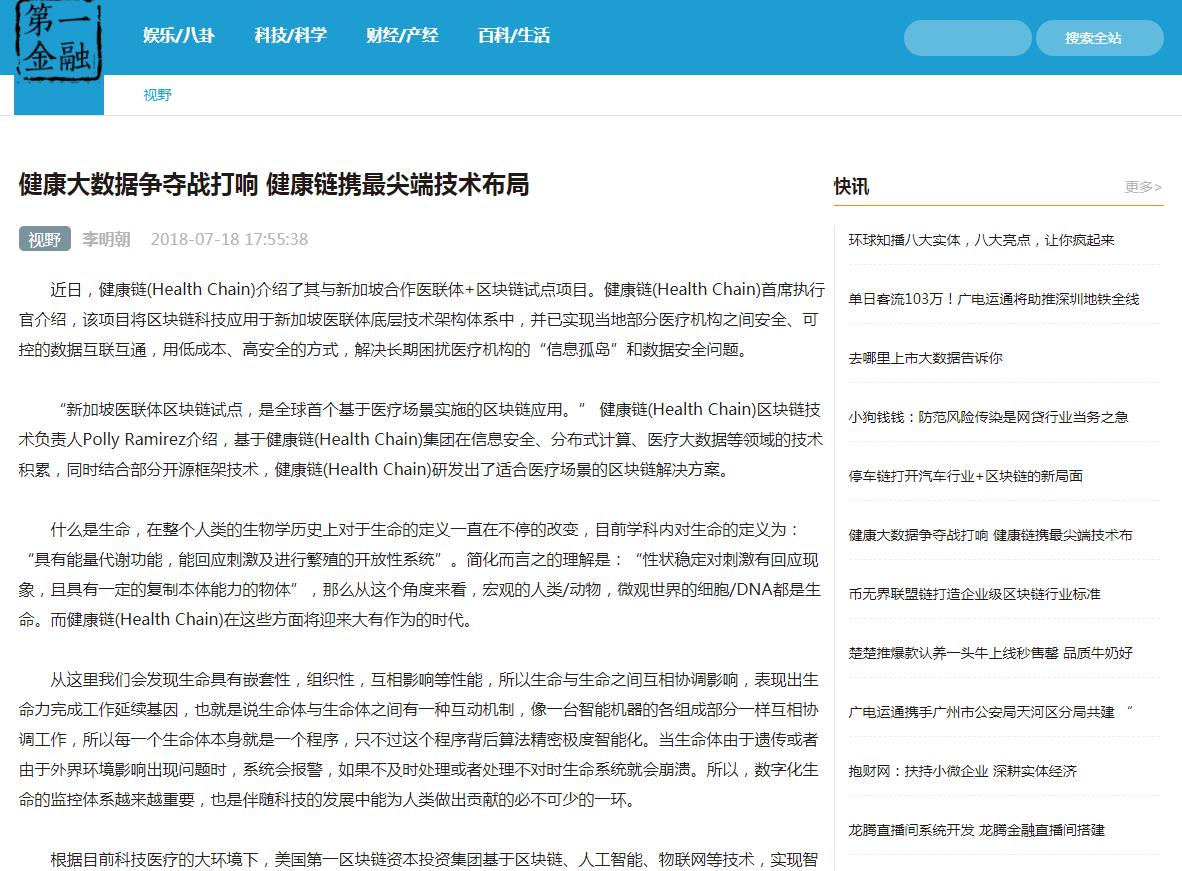Click the article headline 健康大数据争夺战打响
1182x871 pixels.
tap(274, 184)
